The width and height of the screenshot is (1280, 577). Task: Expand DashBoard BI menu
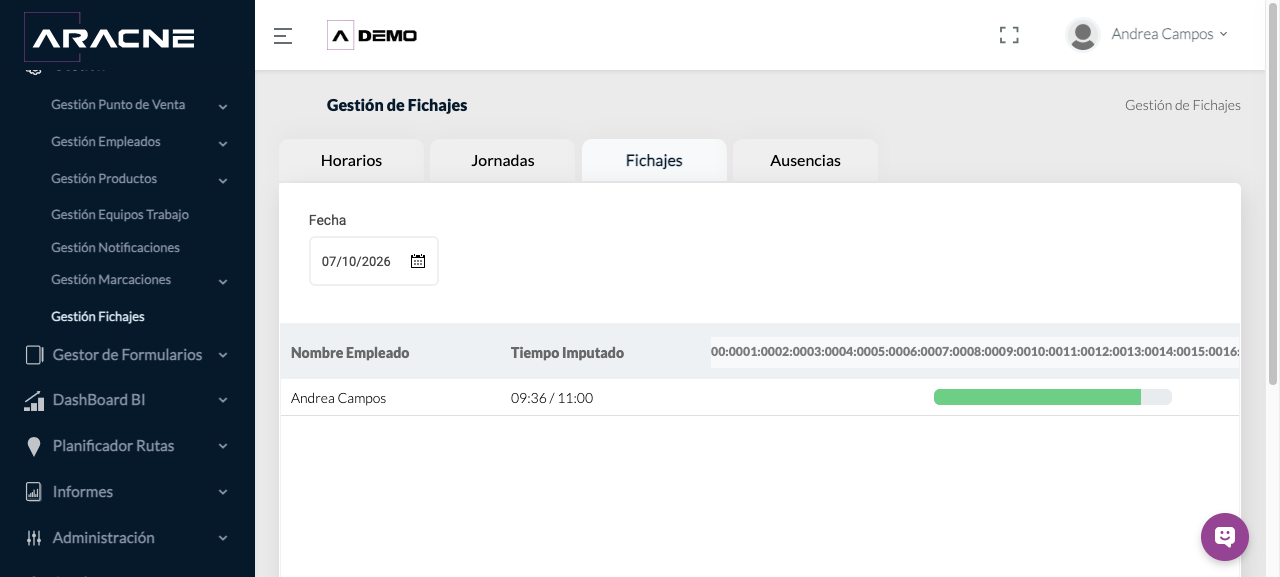[223, 401]
